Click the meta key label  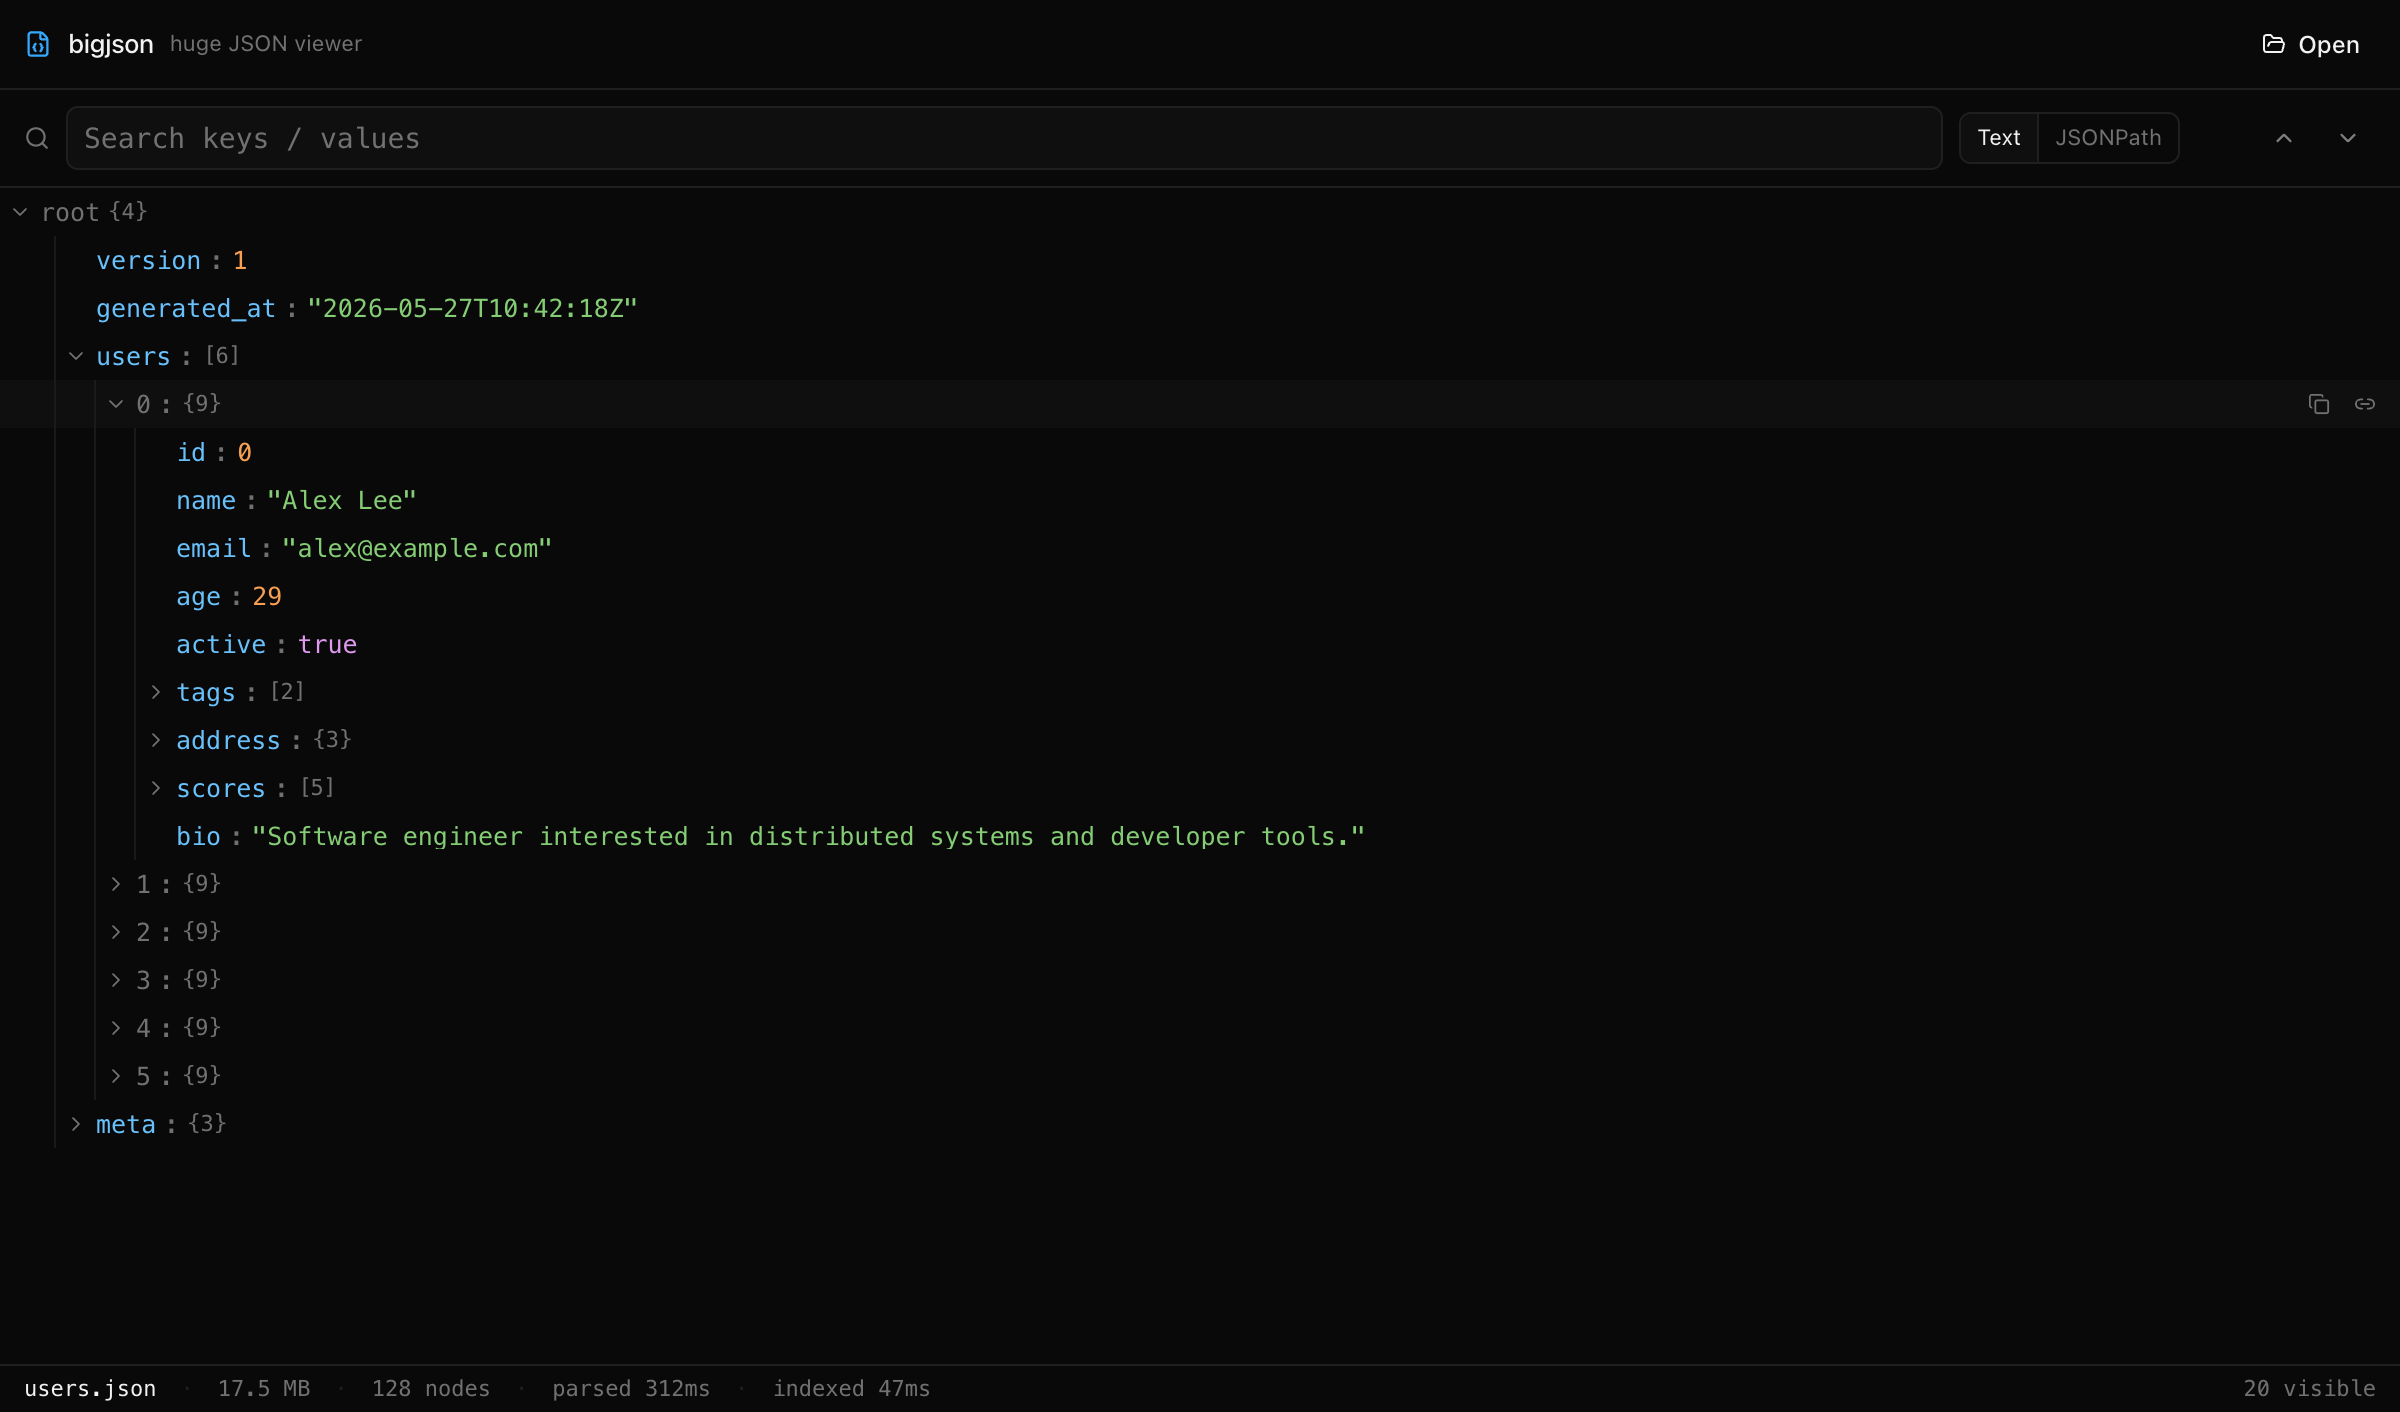point(126,1124)
